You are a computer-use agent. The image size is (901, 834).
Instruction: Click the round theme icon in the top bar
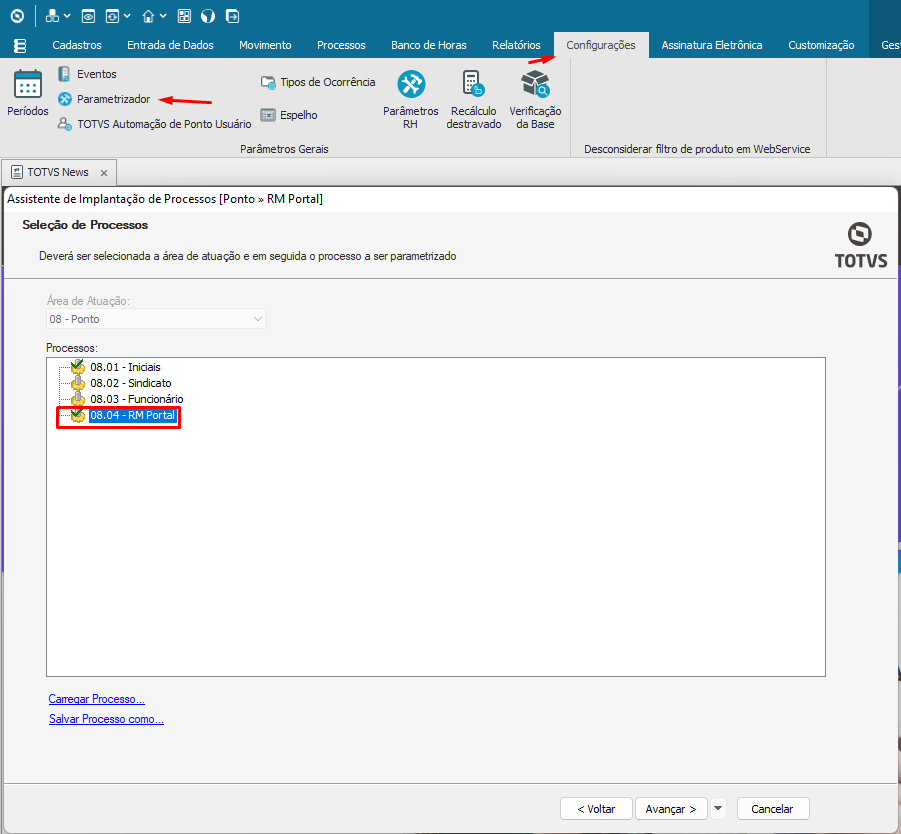[x=208, y=16]
